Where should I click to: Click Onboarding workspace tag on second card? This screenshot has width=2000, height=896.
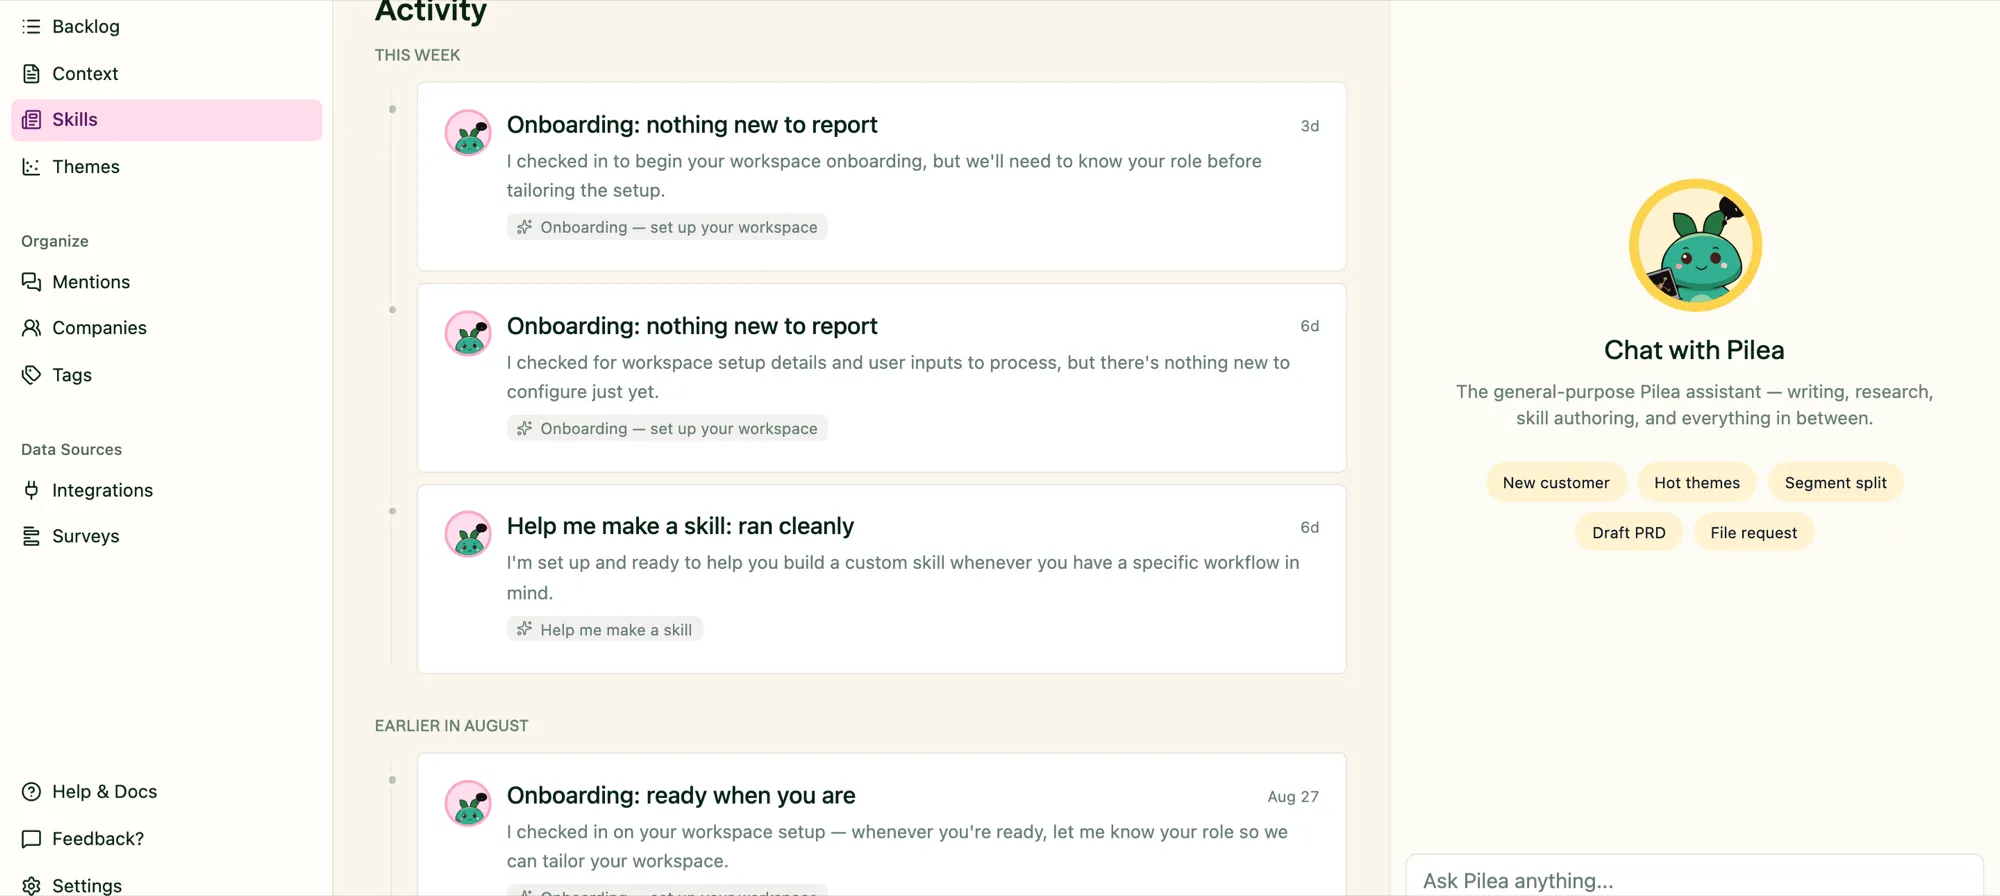667,428
